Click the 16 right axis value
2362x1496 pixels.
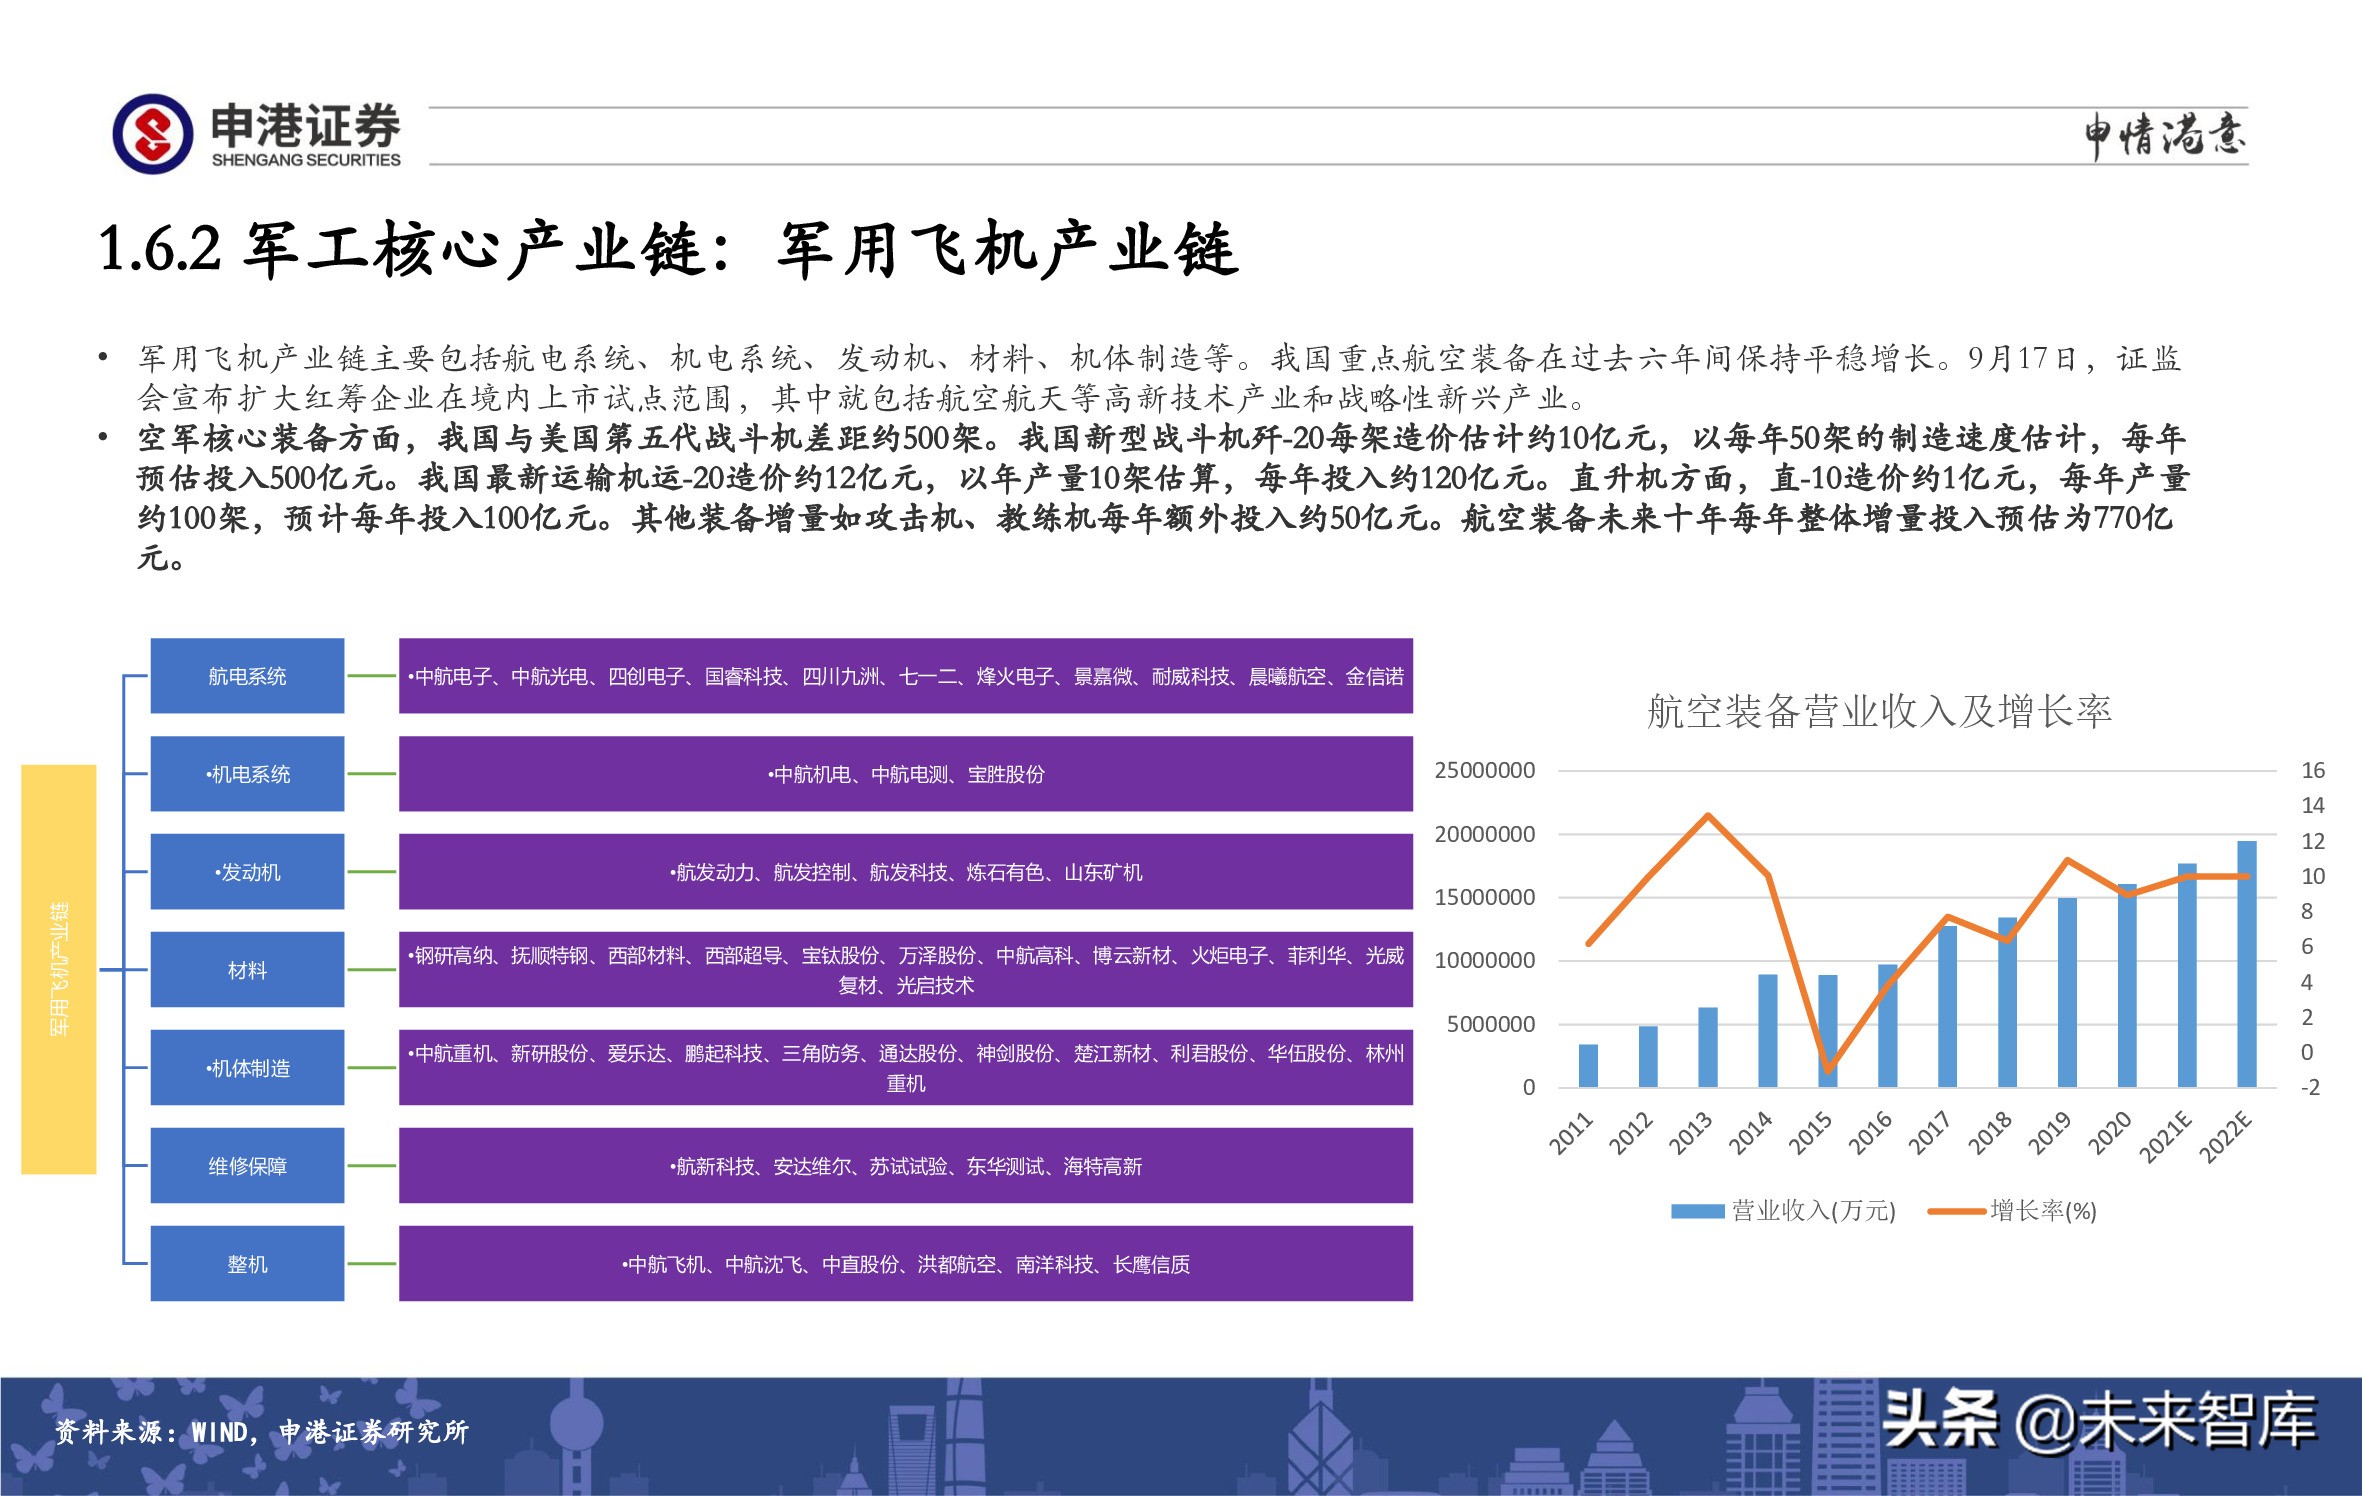pyautogui.click(x=2313, y=770)
